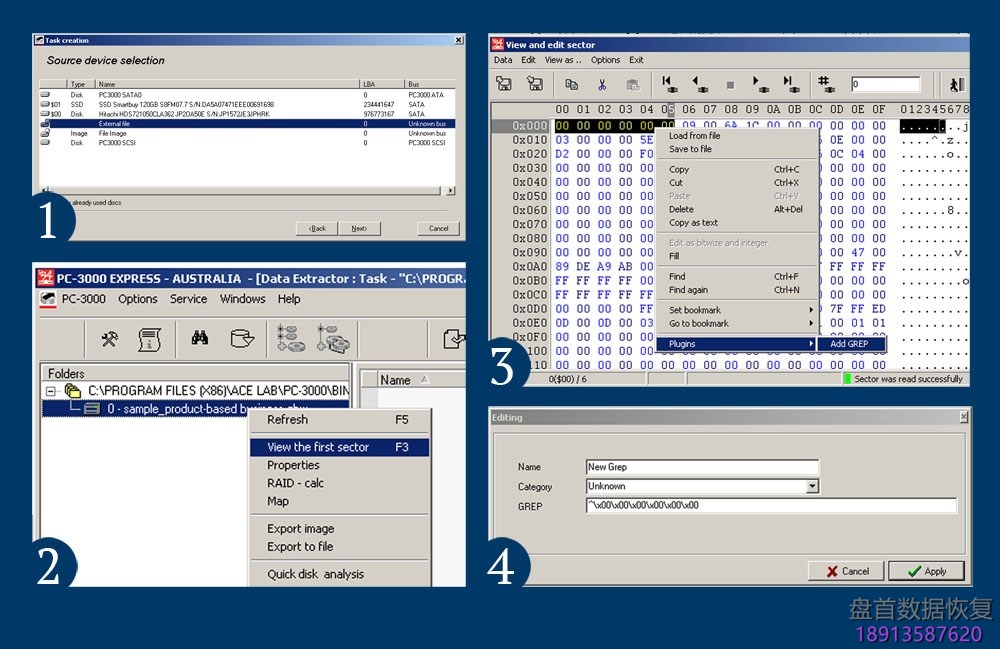Viewport: 1000px width, 649px height.
Task: Click the binoculars search icon
Action: point(200,339)
